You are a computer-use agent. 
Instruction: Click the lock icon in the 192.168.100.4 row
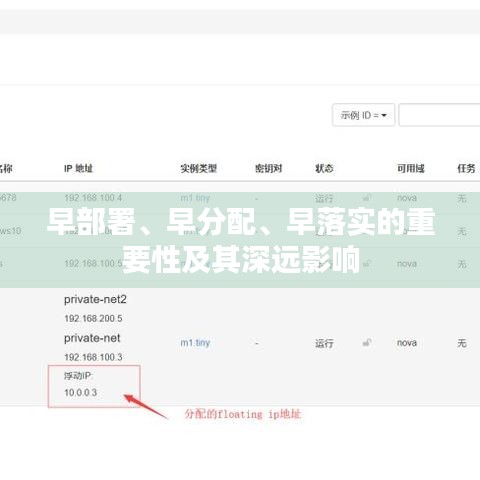point(367,198)
